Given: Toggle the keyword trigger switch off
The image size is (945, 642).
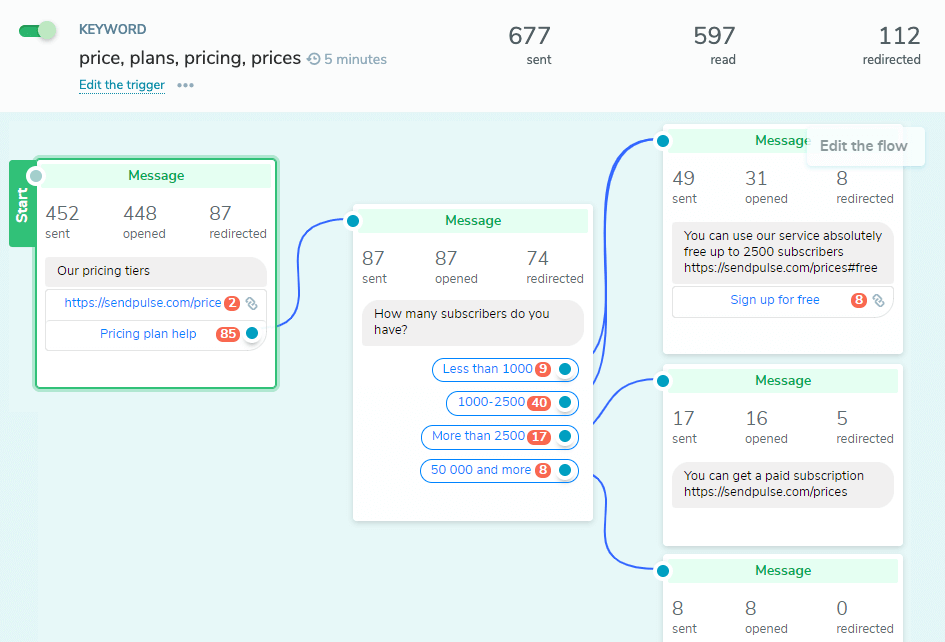Looking at the screenshot, I should [x=38, y=30].
